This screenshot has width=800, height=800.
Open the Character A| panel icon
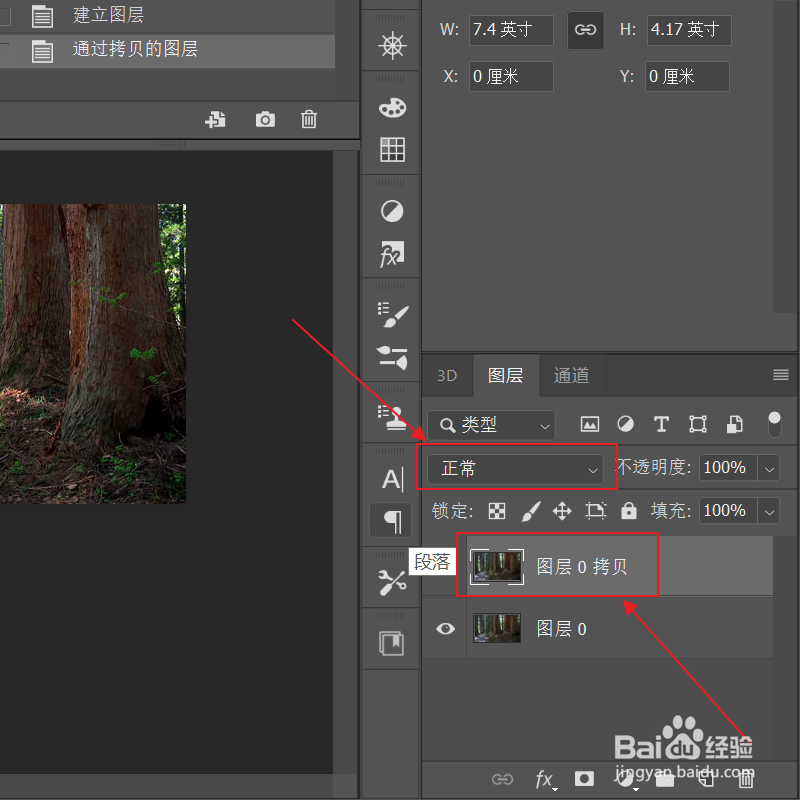392,480
